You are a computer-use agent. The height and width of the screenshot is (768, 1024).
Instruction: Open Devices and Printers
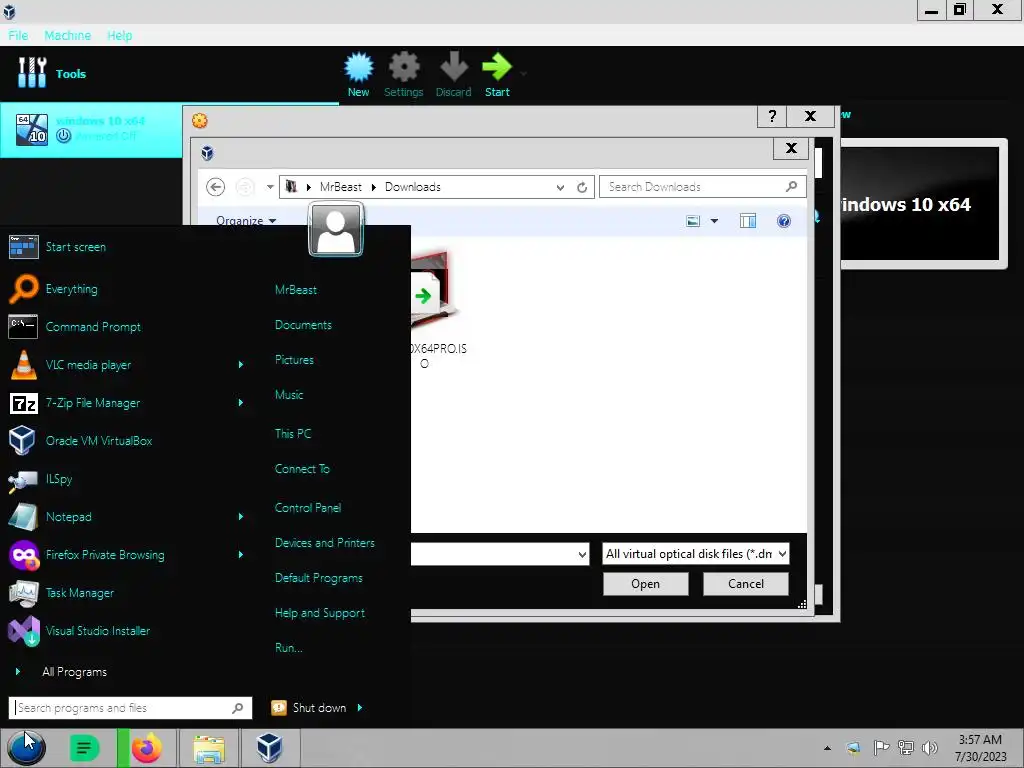point(325,543)
